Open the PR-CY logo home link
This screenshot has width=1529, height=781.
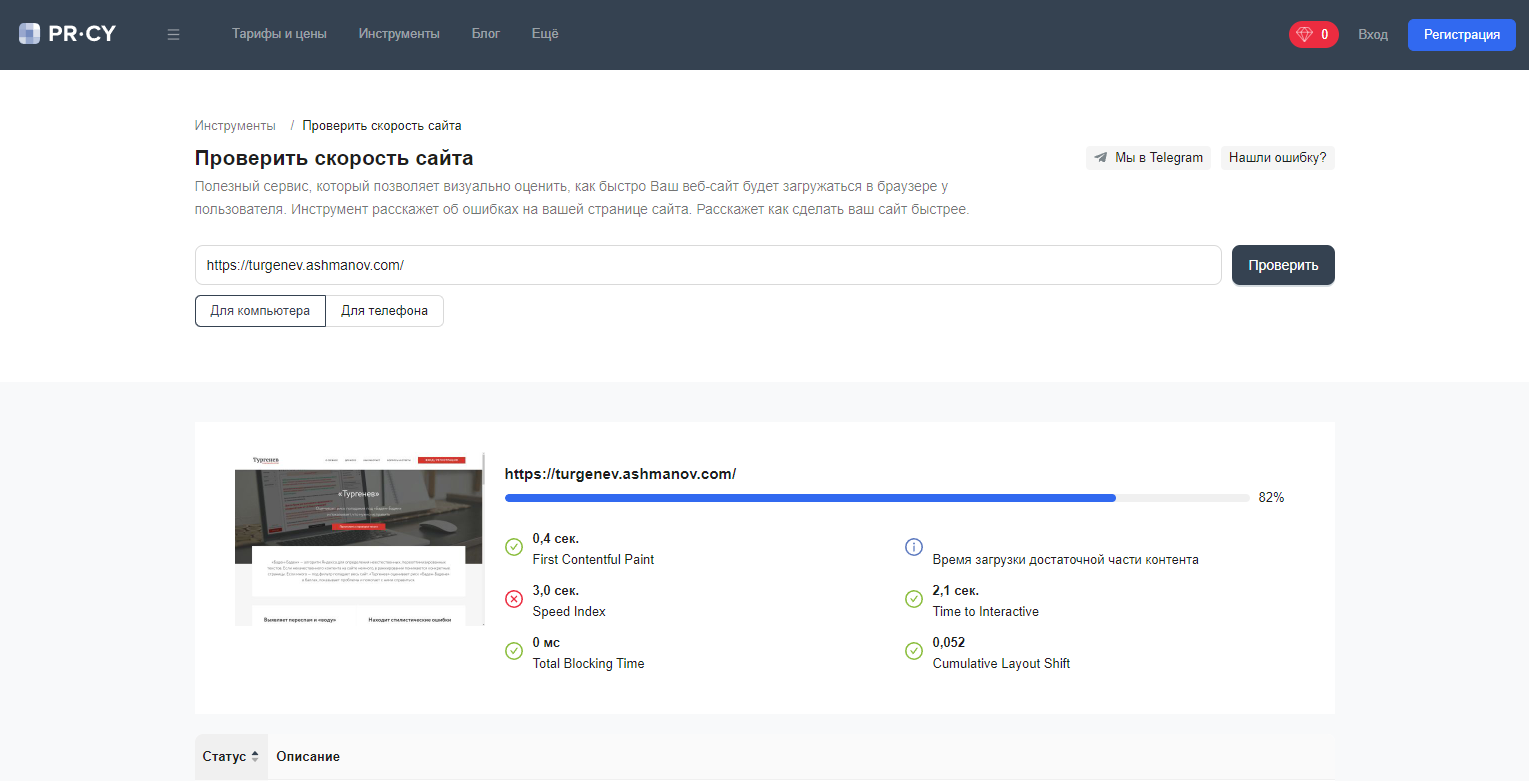tap(67, 34)
